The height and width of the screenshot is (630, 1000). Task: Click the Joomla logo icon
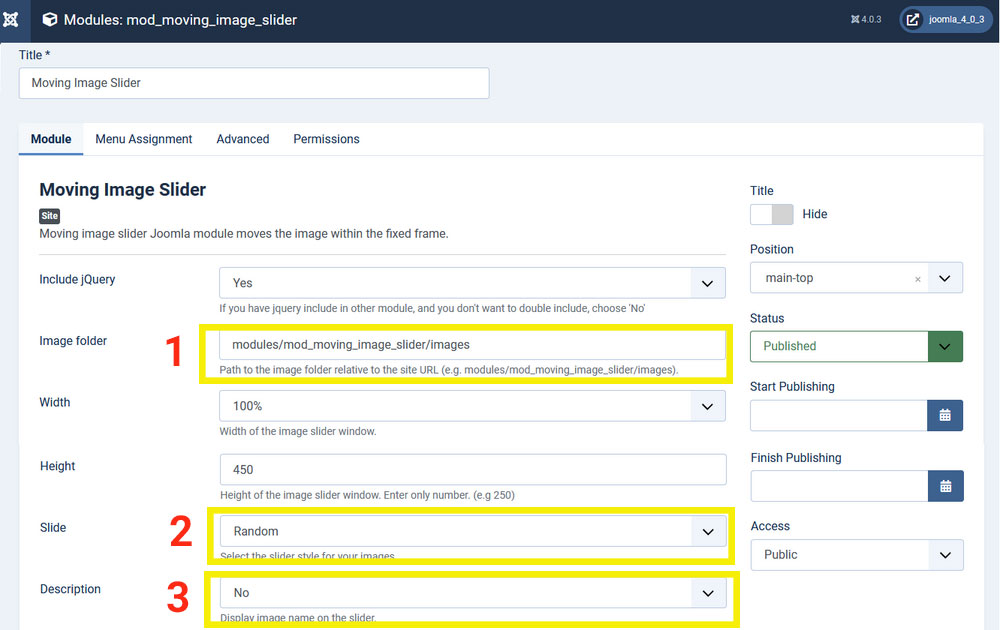(x=11, y=20)
